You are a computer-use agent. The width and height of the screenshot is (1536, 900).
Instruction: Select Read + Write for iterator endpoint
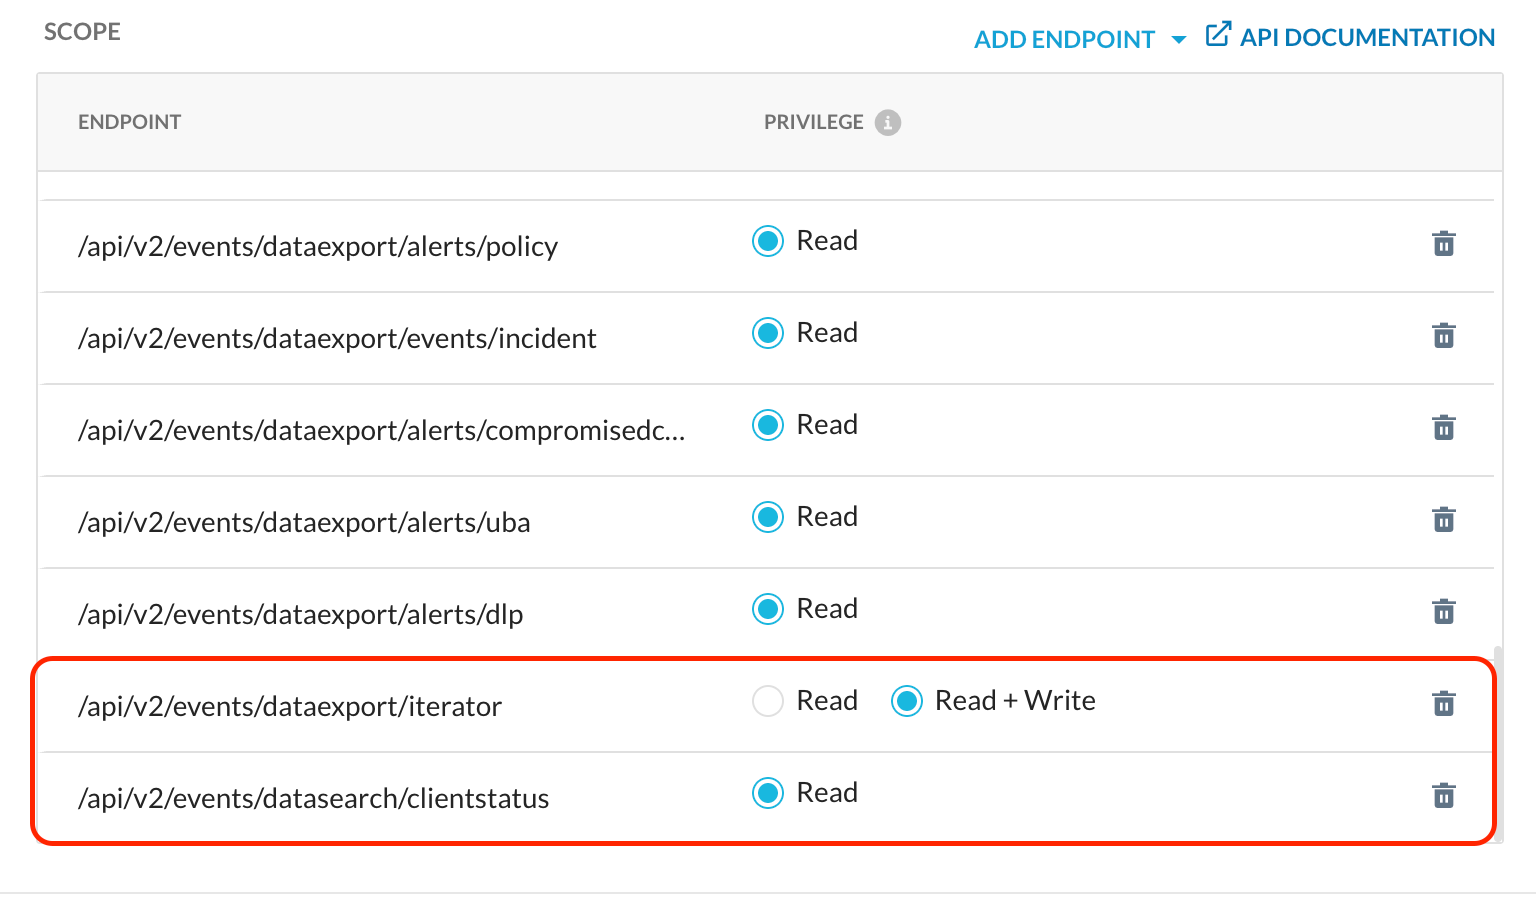pos(907,701)
